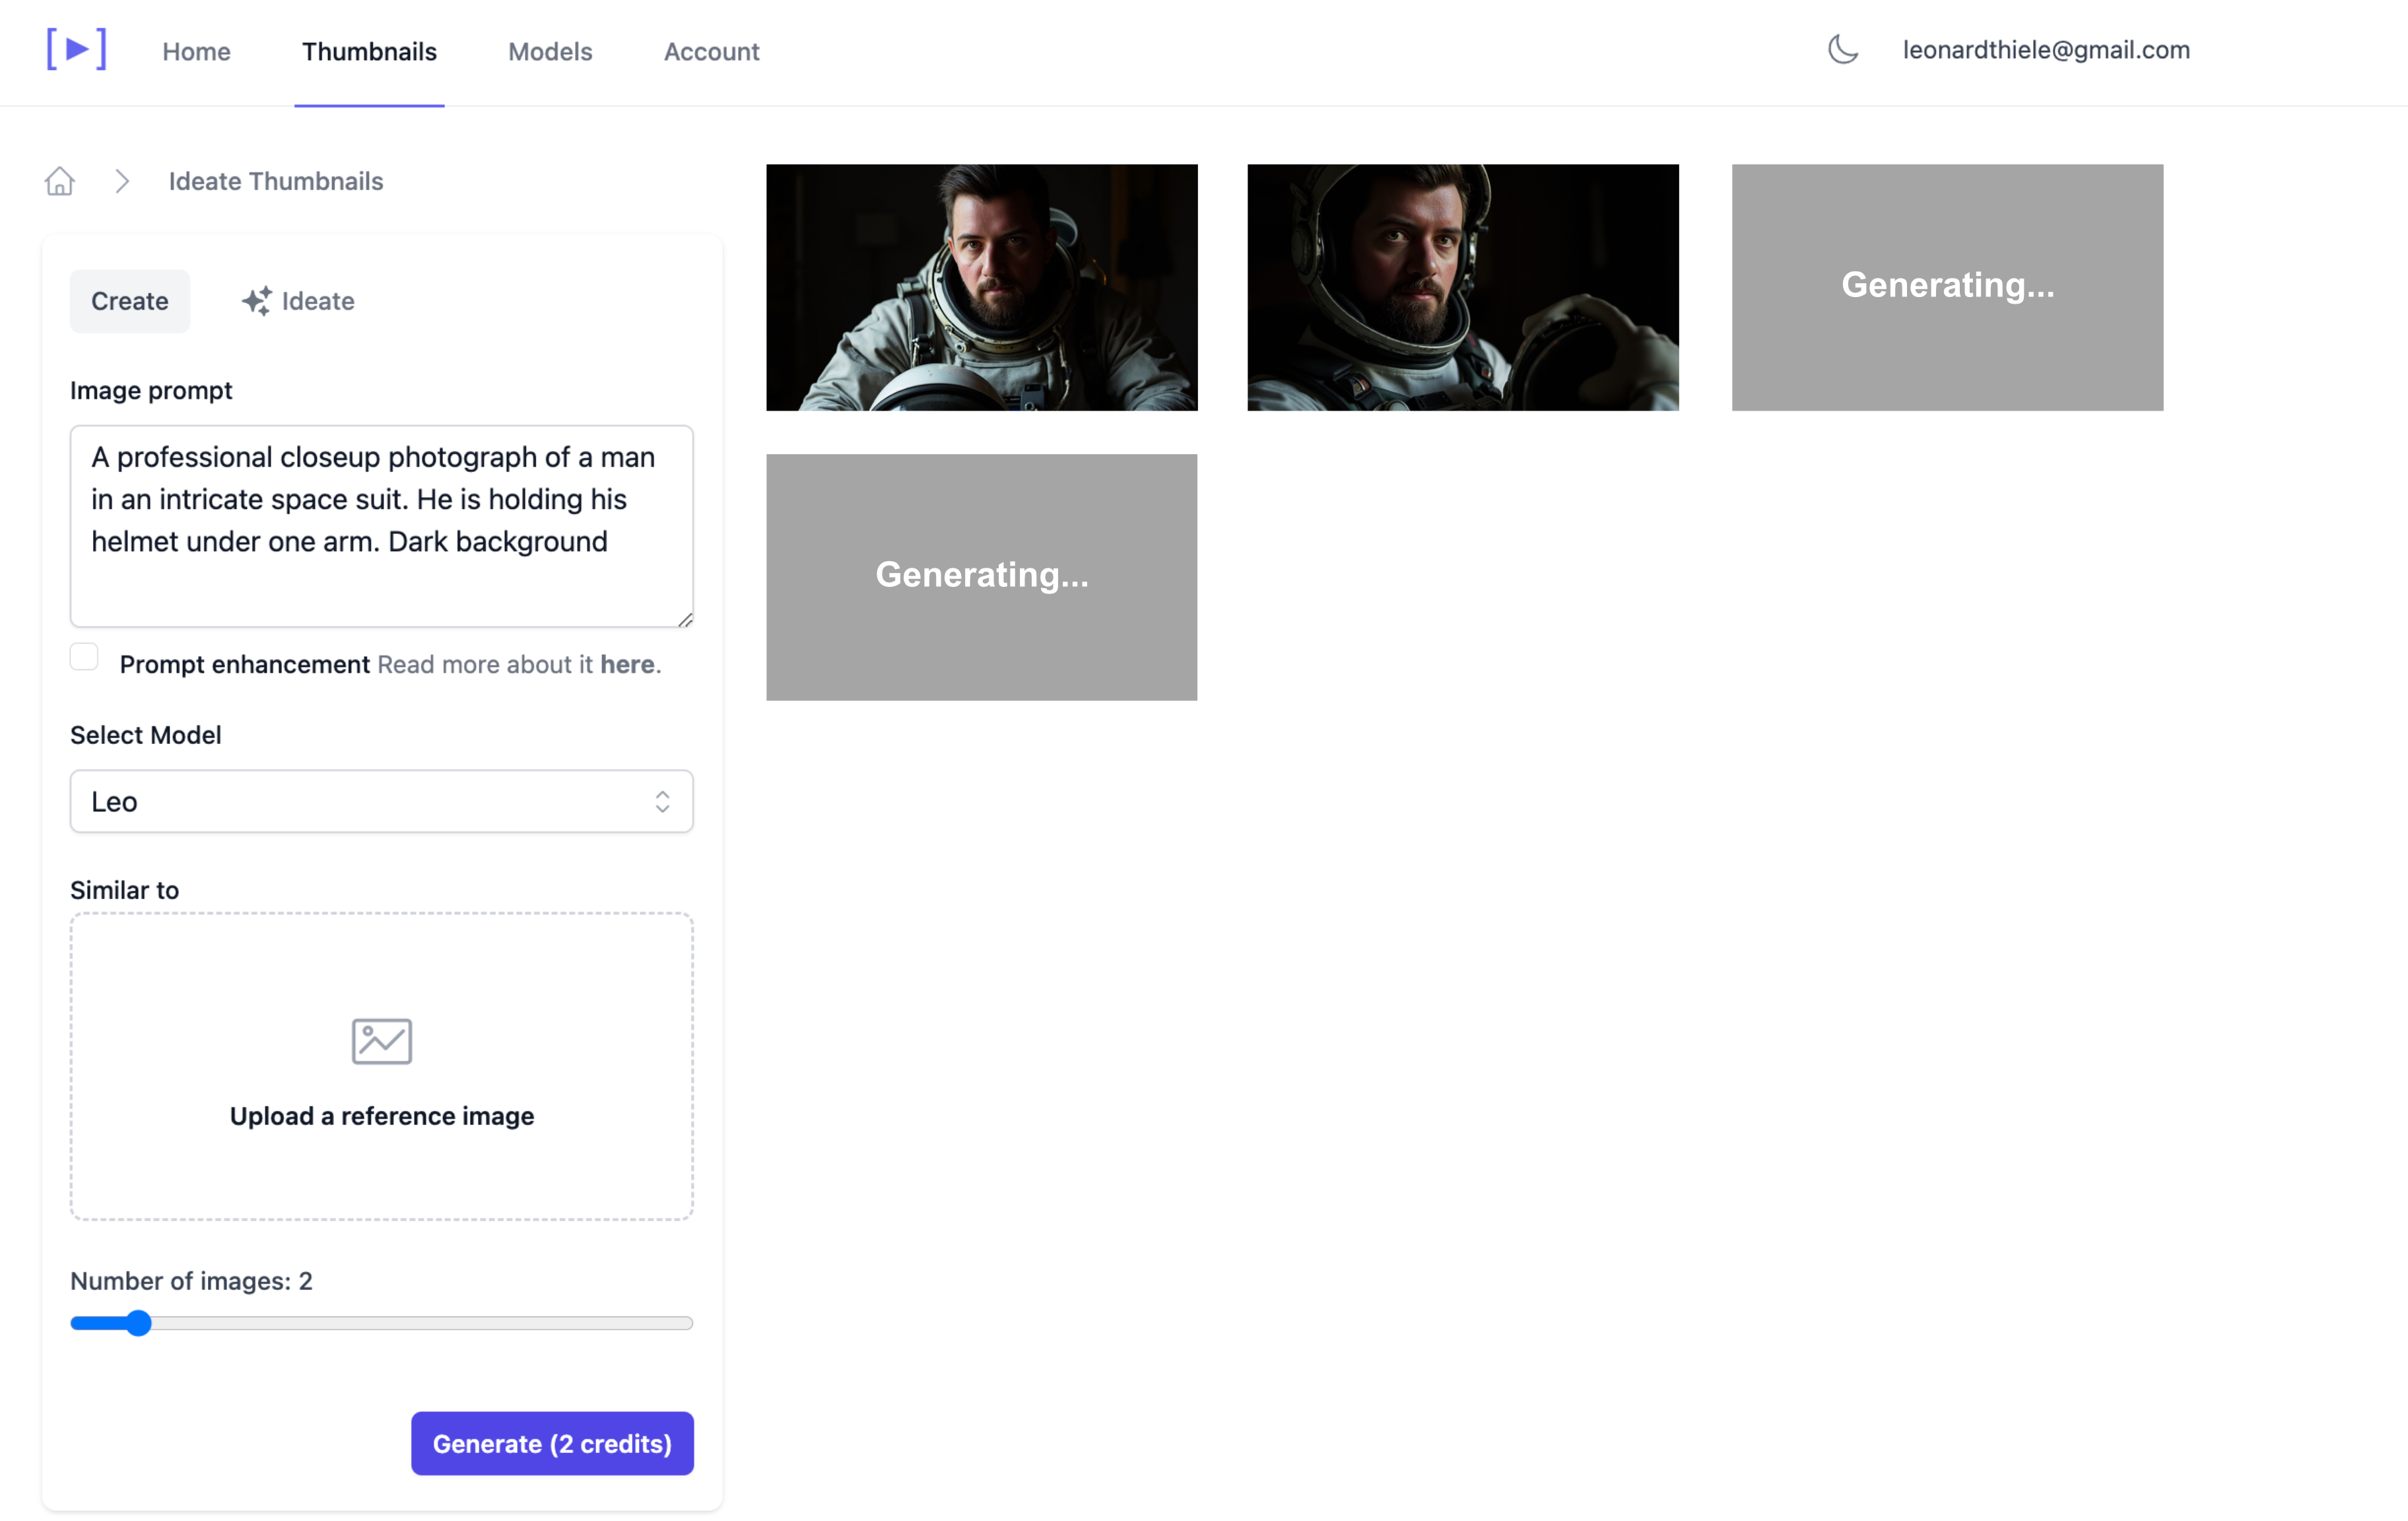Click the Ideate Thumbnails breadcrumb text

click(x=276, y=181)
